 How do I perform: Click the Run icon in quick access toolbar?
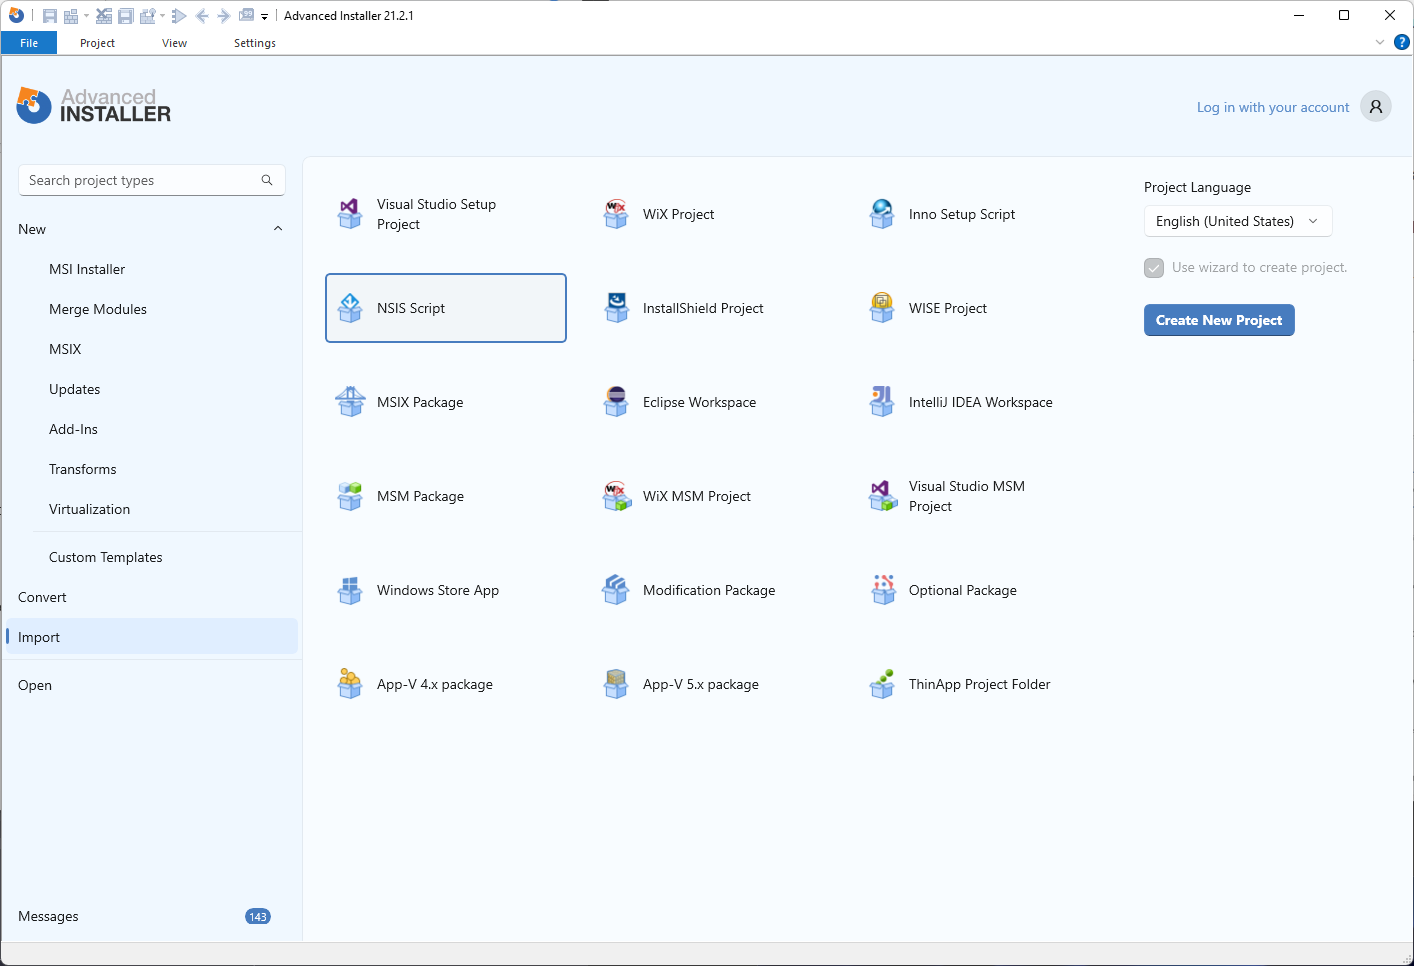[179, 16]
